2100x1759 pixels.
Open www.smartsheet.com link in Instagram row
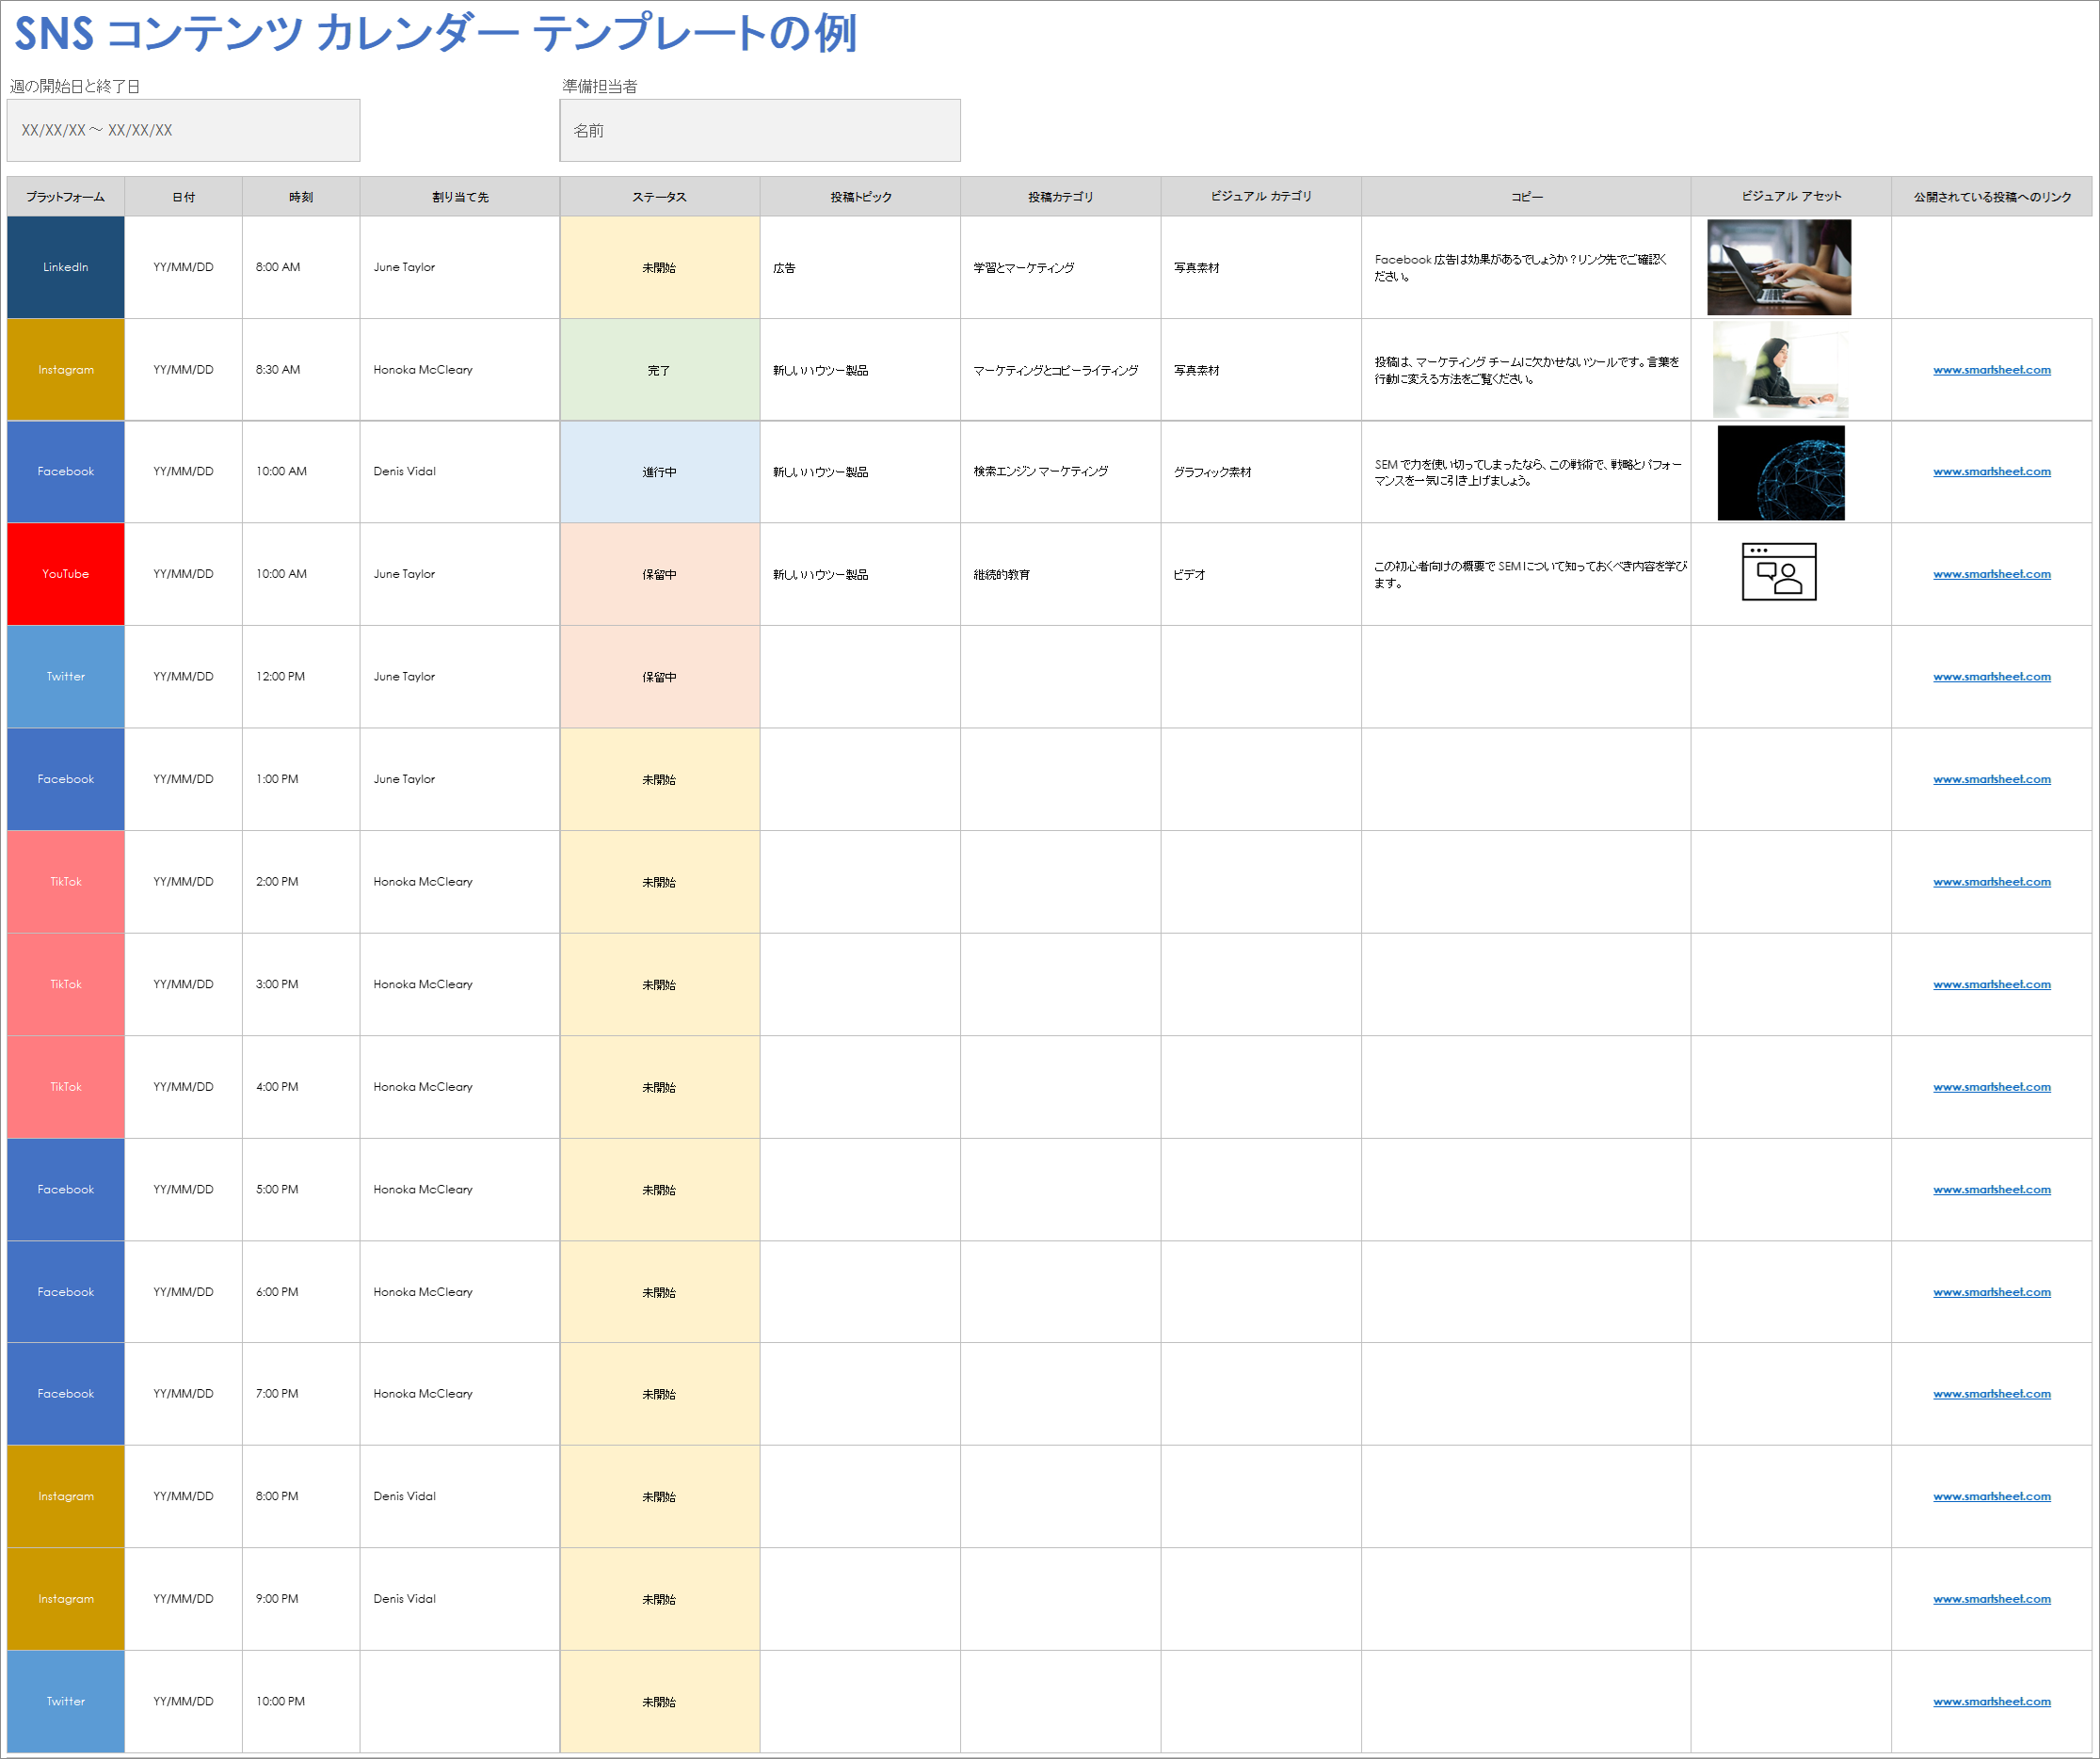1991,369
